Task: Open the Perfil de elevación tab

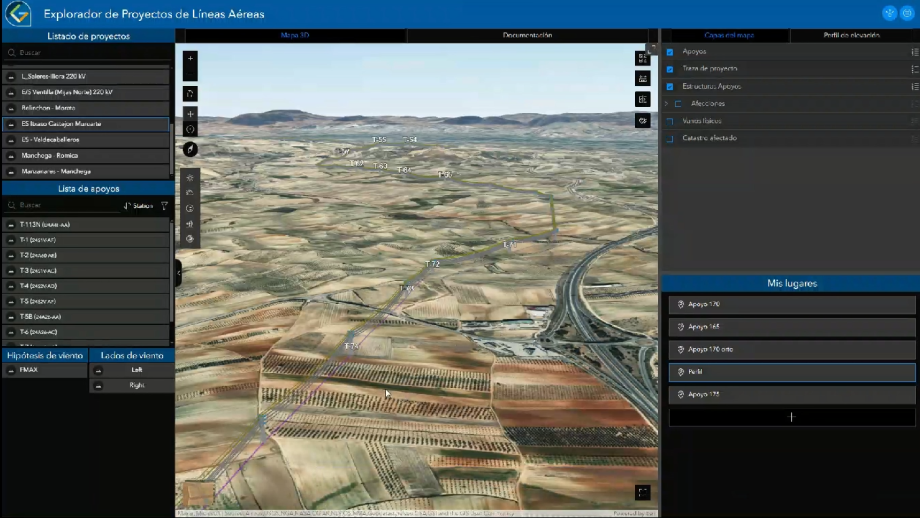Action: pyautogui.click(x=851, y=35)
